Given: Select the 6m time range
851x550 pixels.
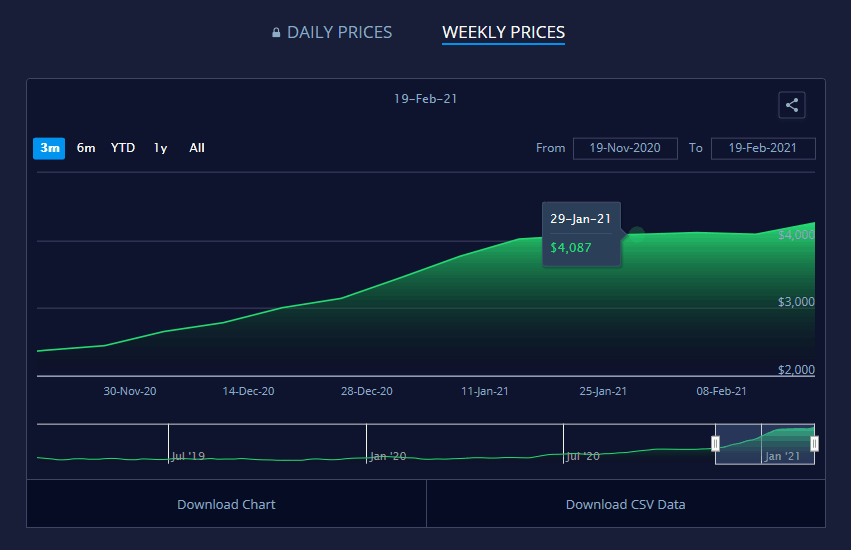Looking at the screenshot, I should tap(86, 148).
